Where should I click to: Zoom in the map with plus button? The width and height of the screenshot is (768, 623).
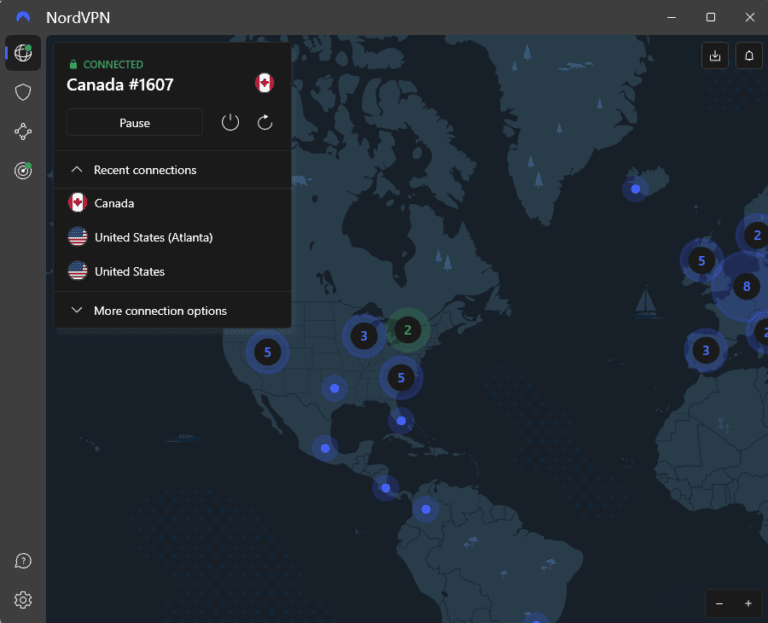pyautogui.click(x=748, y=603)
